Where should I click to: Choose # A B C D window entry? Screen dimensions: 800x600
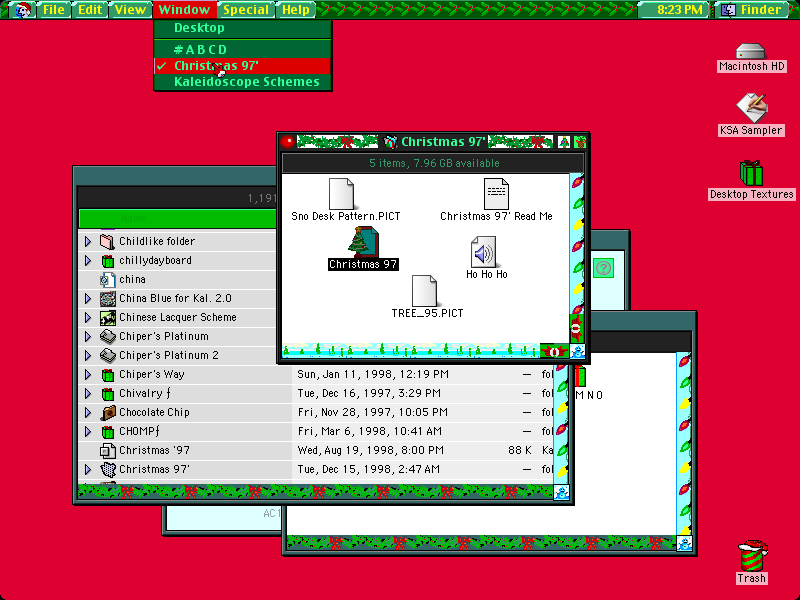click(243, 49)
